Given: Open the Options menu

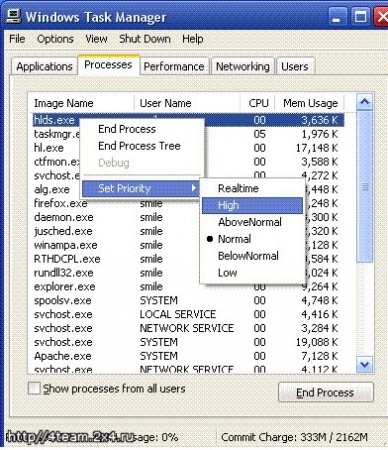Looking at the screenshot, I should (55, 39).
